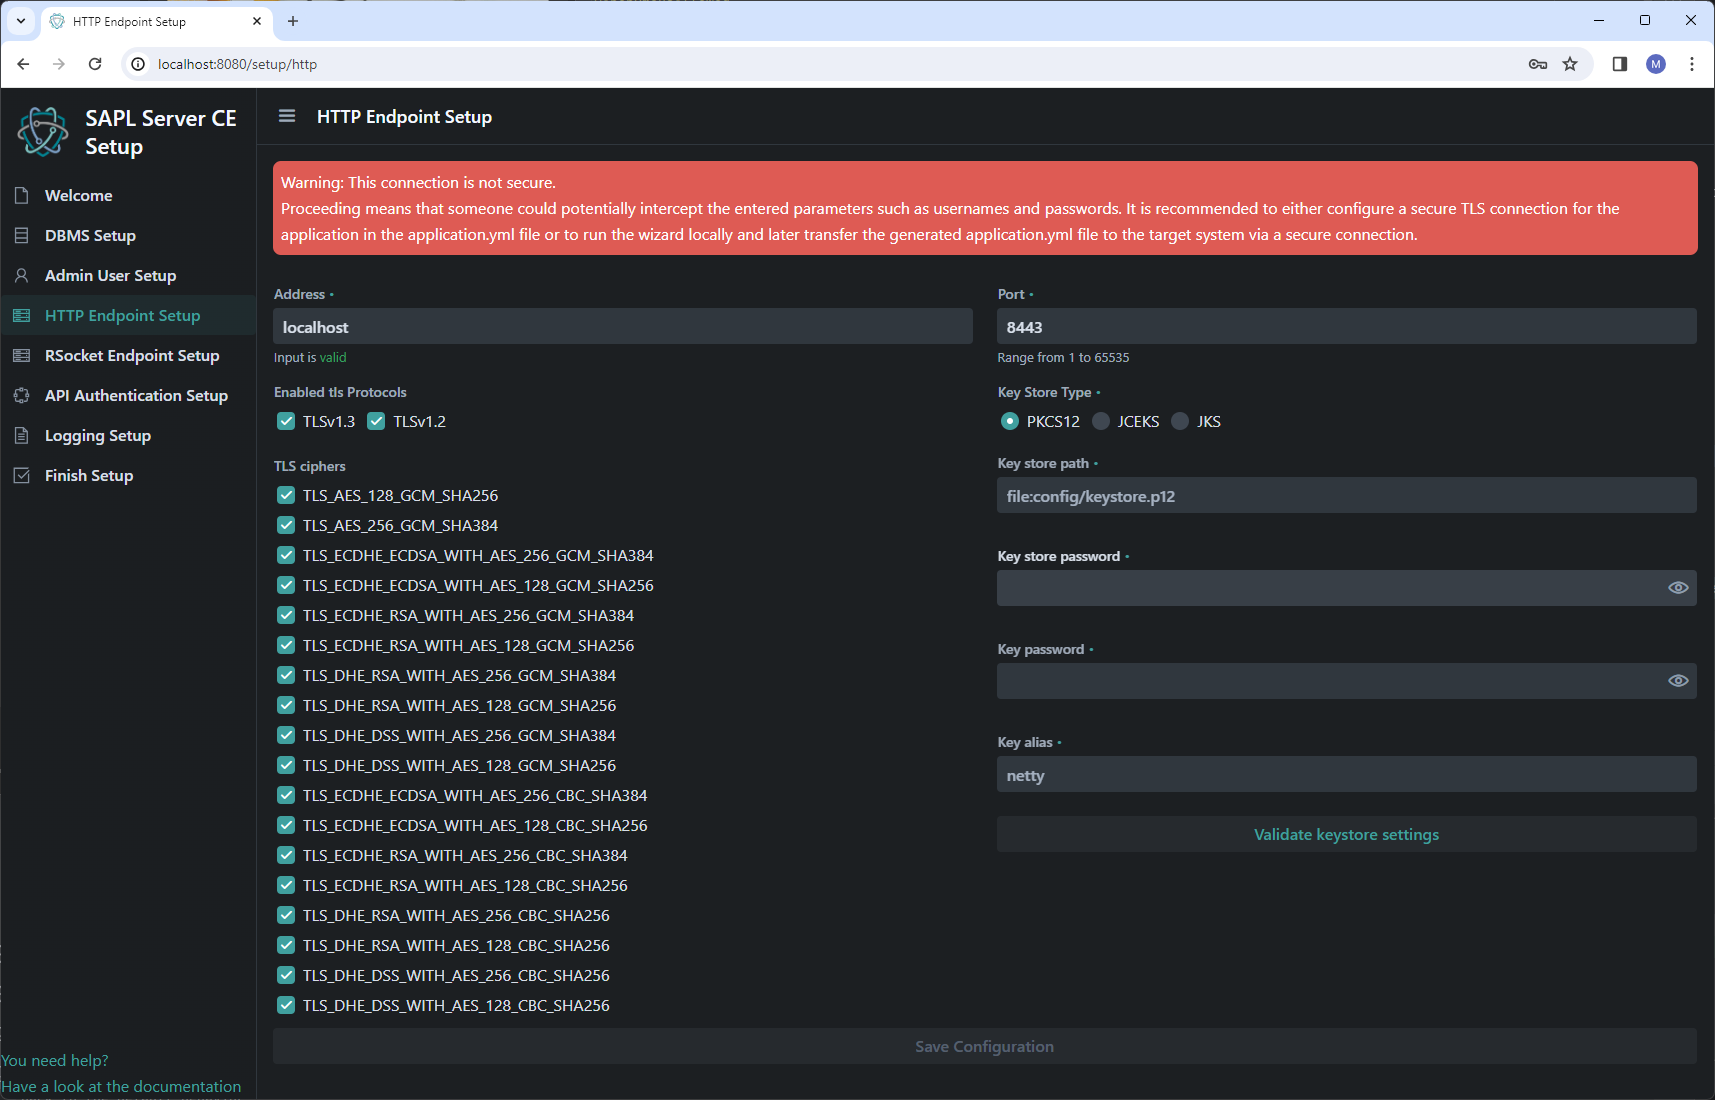Toggle TLS_DHE_DSS_WITH_AES_256_CBC_SHA256 checkbox

click(x=286, y=975)
